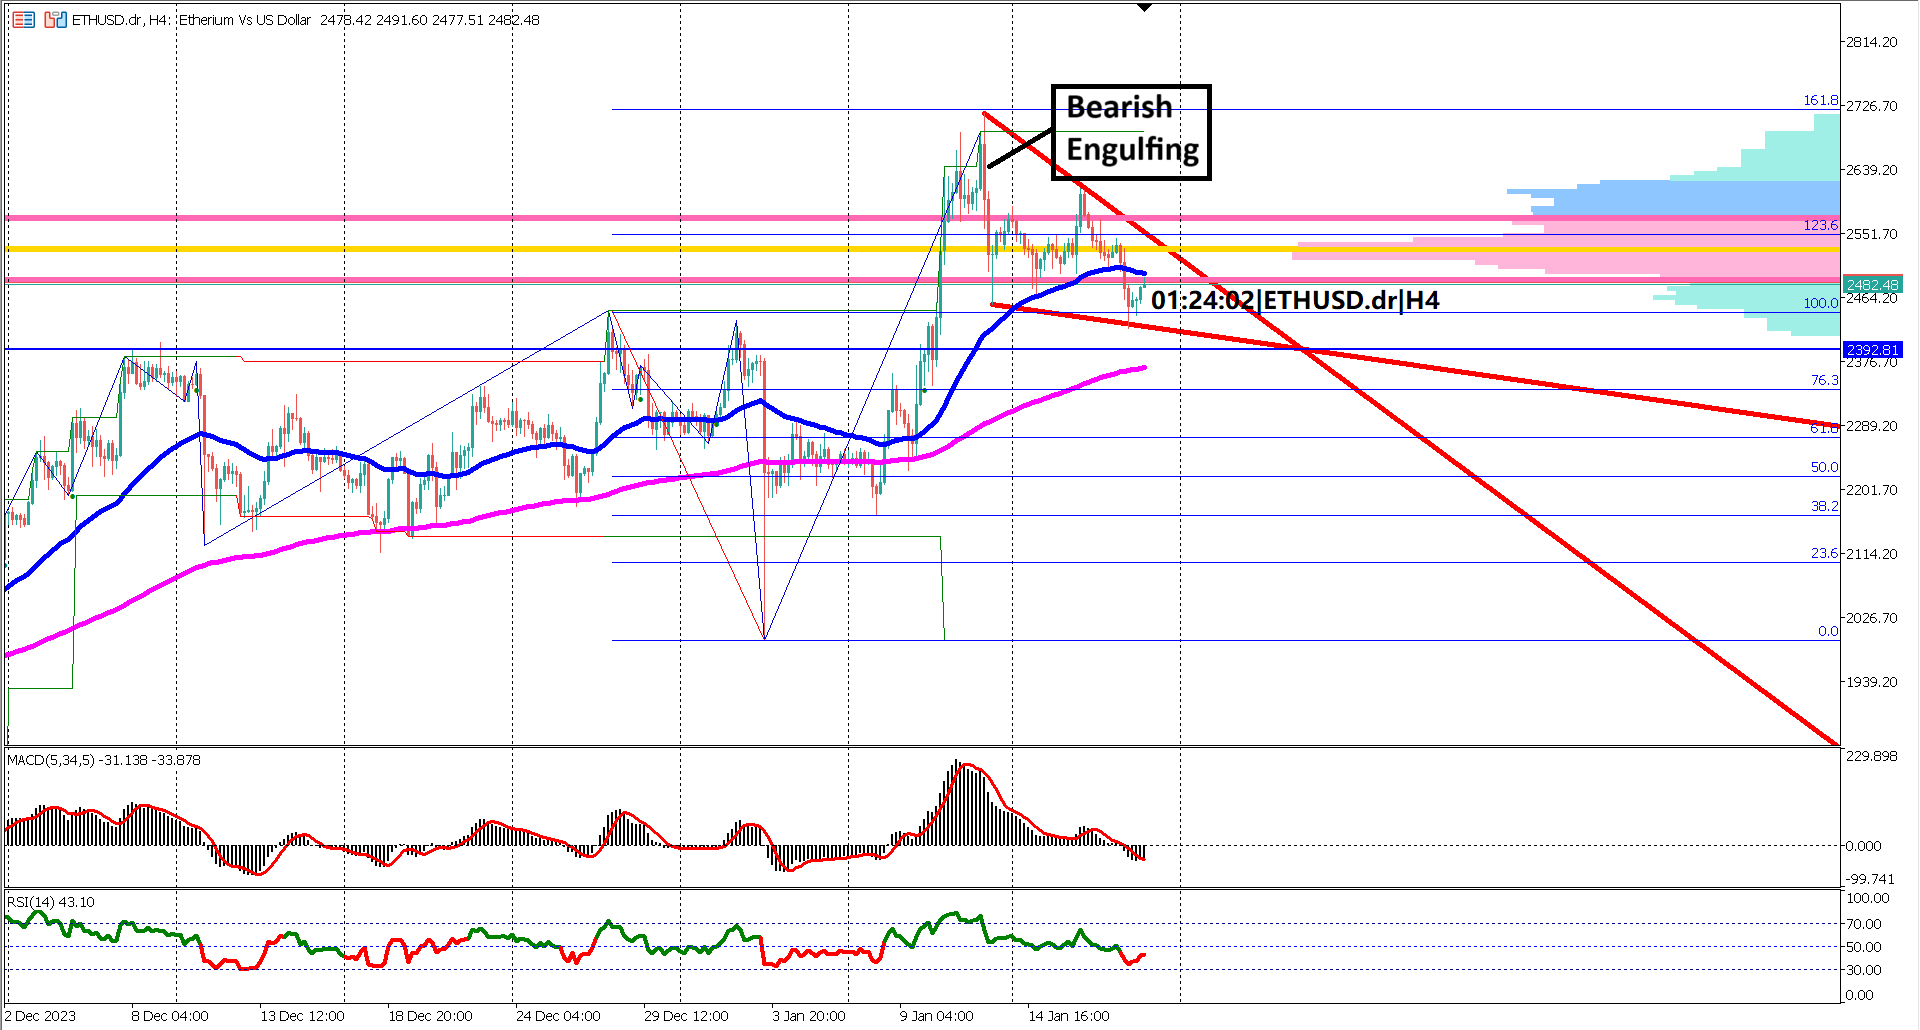Click the black triangle marker above the chart
The width and height of the screenshot is (1920, 1030).
click(1143, 7)
